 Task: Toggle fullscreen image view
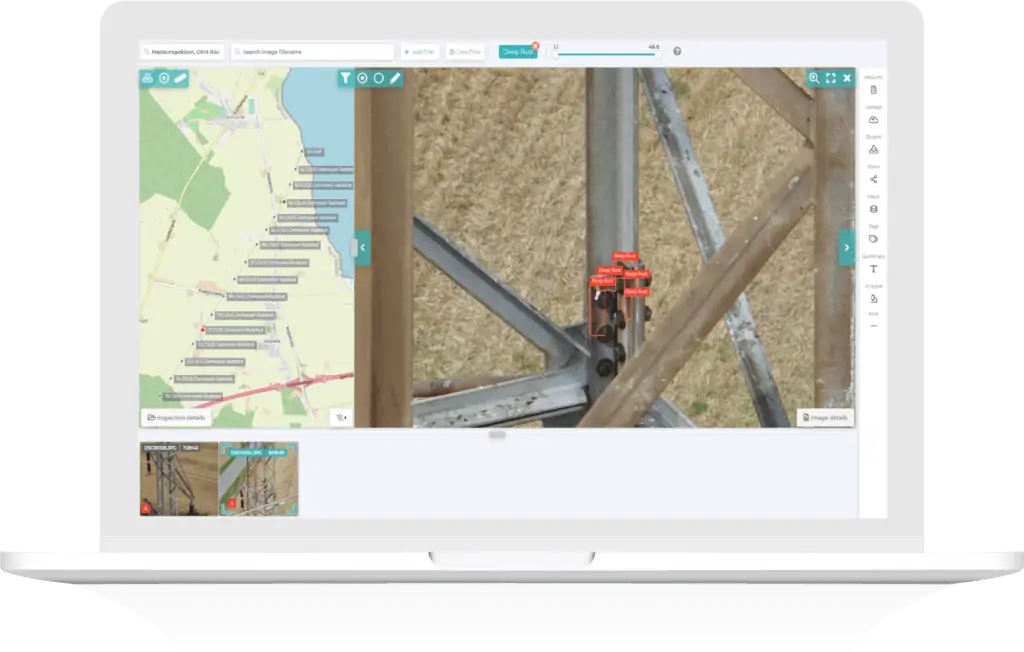click(x=831, y=78)
